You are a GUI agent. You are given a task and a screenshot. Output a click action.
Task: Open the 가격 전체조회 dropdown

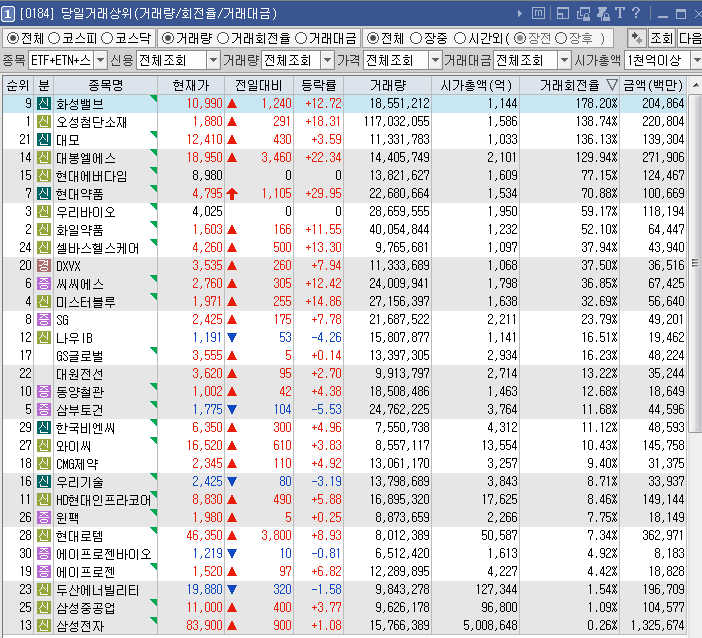point(435,60)
